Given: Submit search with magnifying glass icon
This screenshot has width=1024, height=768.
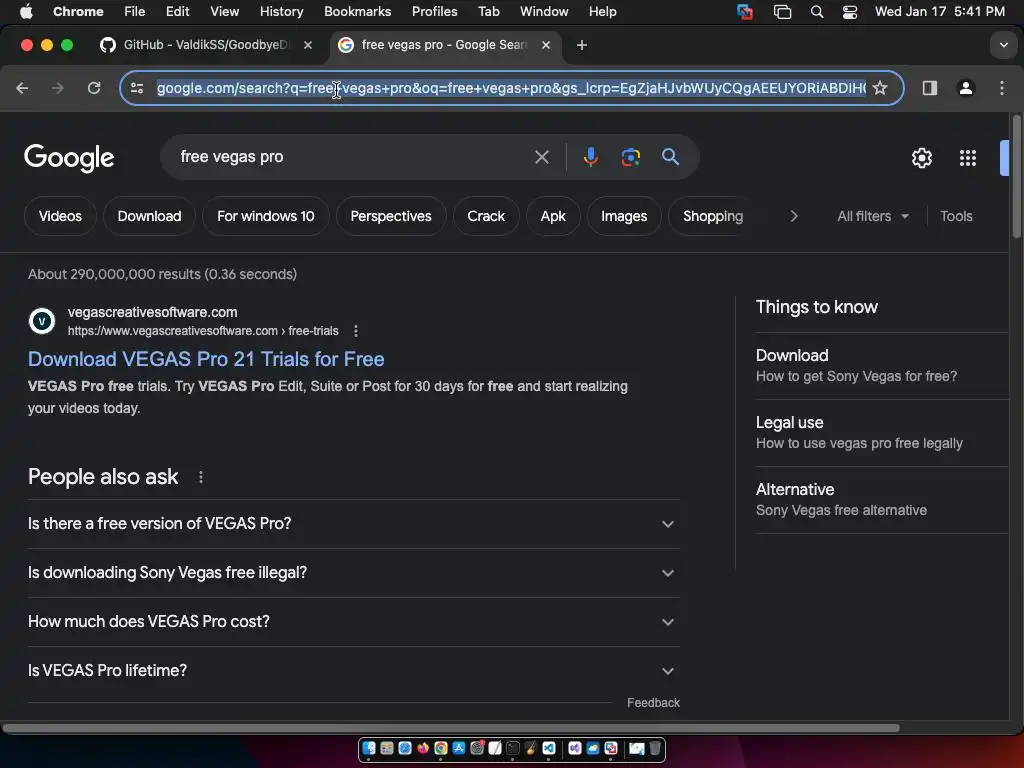Looking at the screenshot, I should [670, 157].
